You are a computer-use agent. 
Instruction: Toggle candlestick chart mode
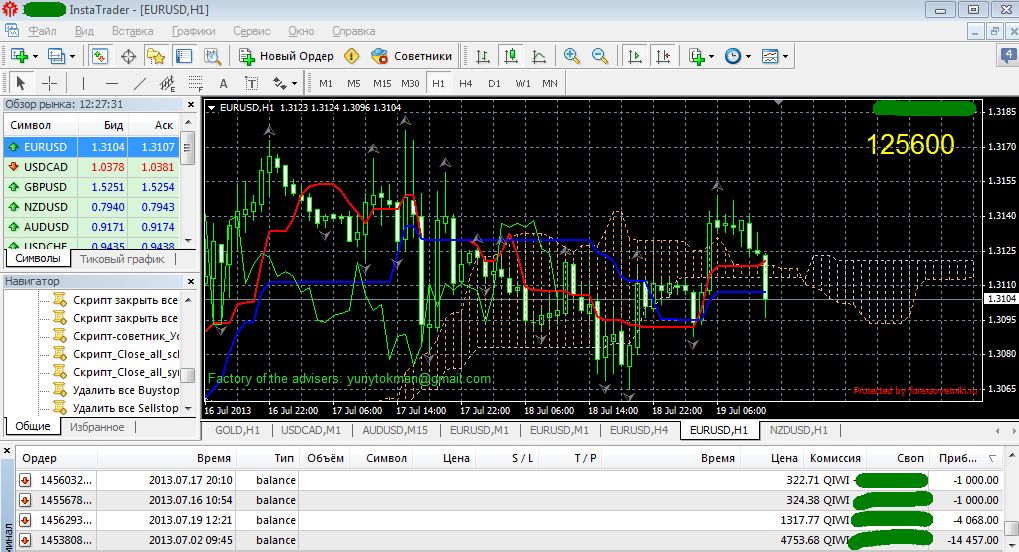(511, 56)
